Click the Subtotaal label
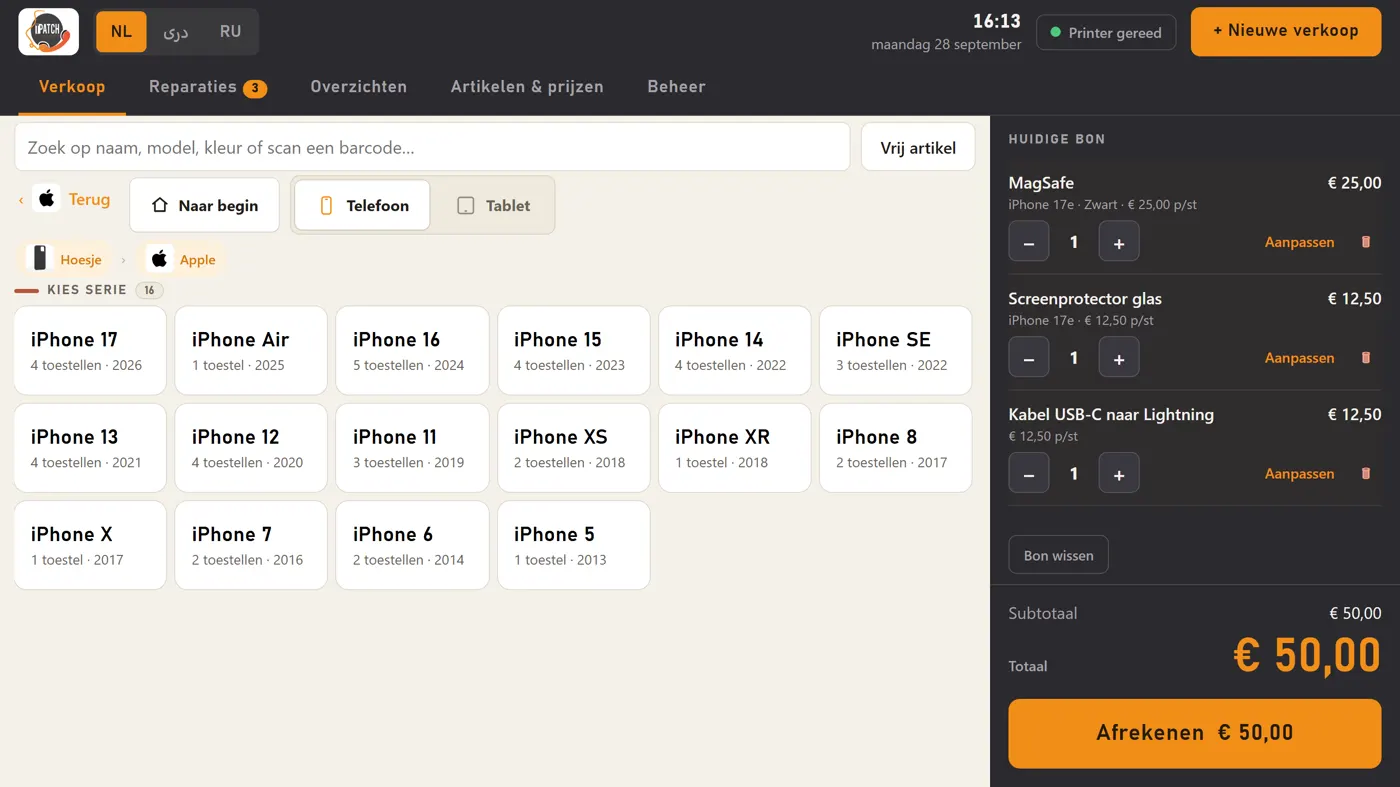Image resolution: width=1400 pixels, height=787 pixels. tap(1043, 614)
